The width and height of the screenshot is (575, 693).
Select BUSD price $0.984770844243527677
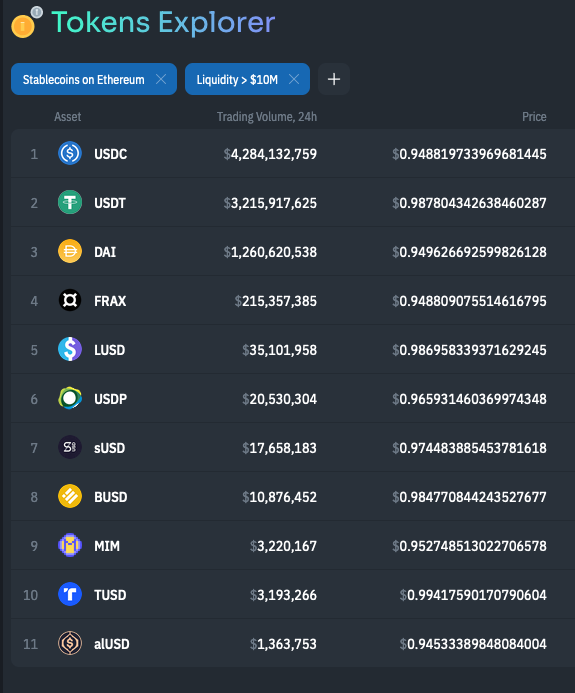(x=469, y=497)
